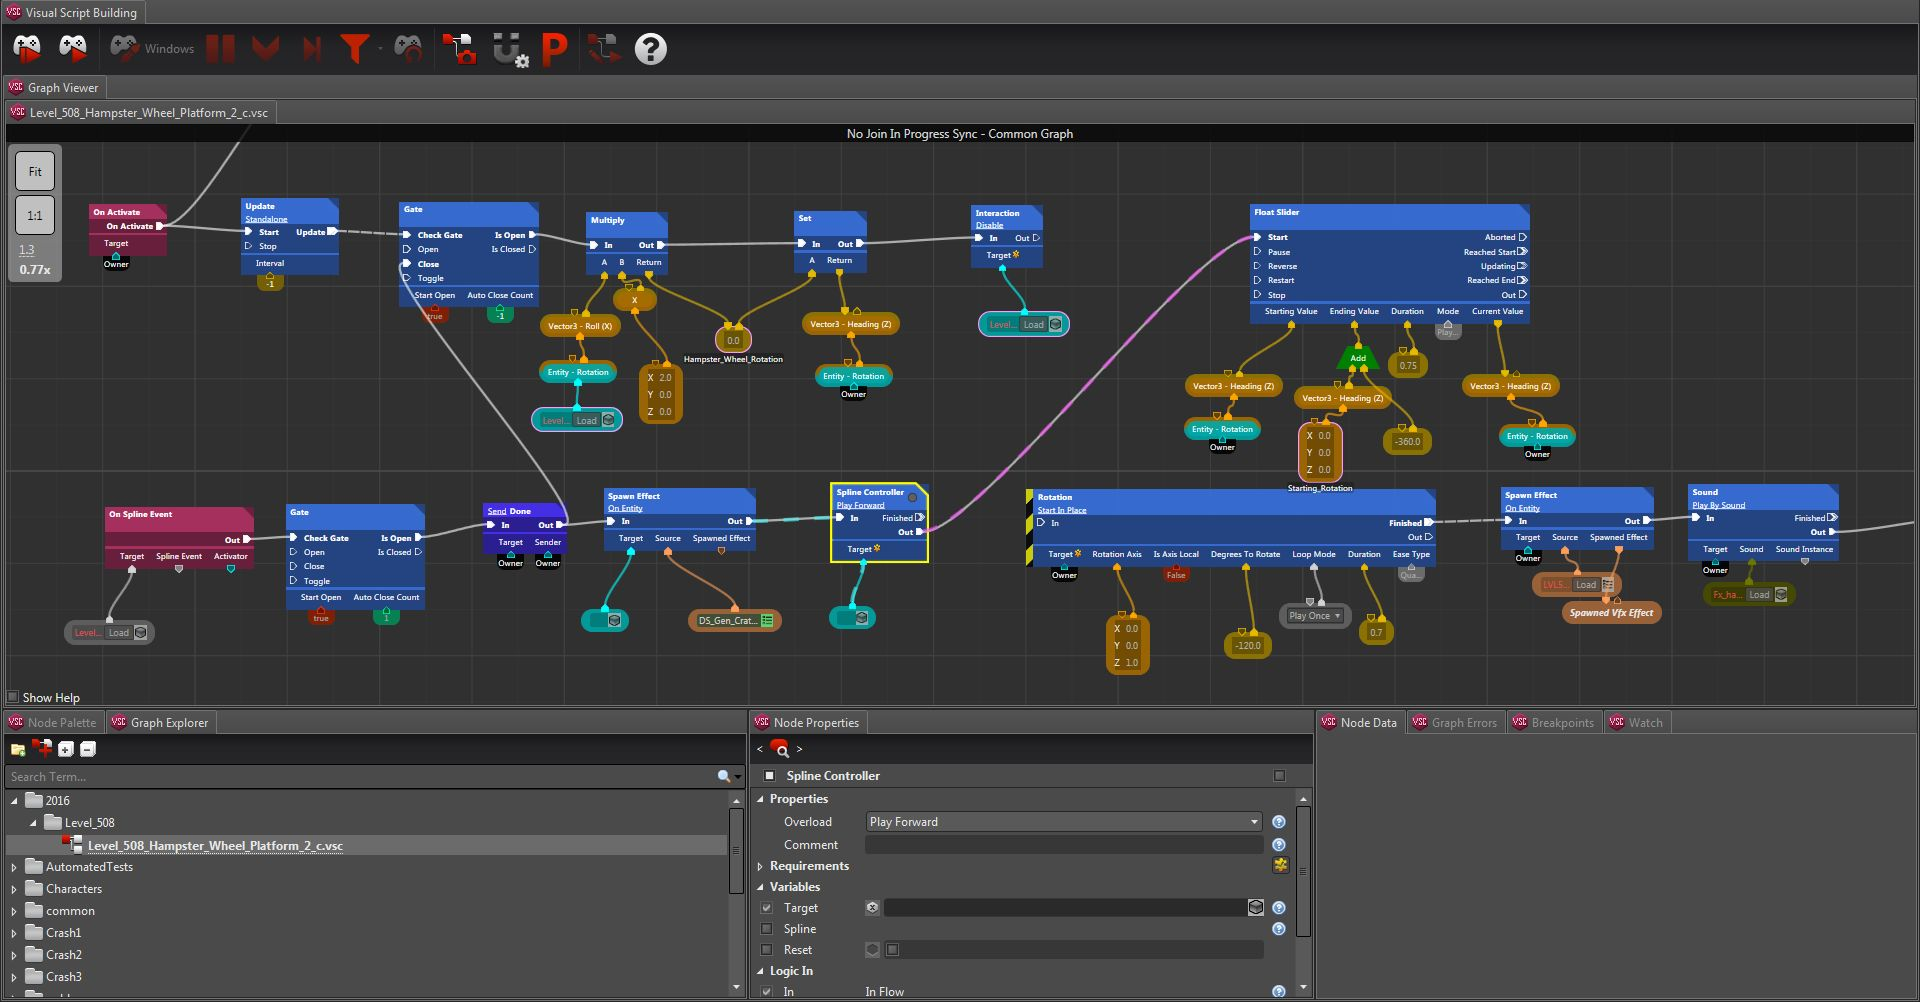Click the red P toolbar icon
This screenshot has height=1002, width=1920.
click(x=554, y=48)
